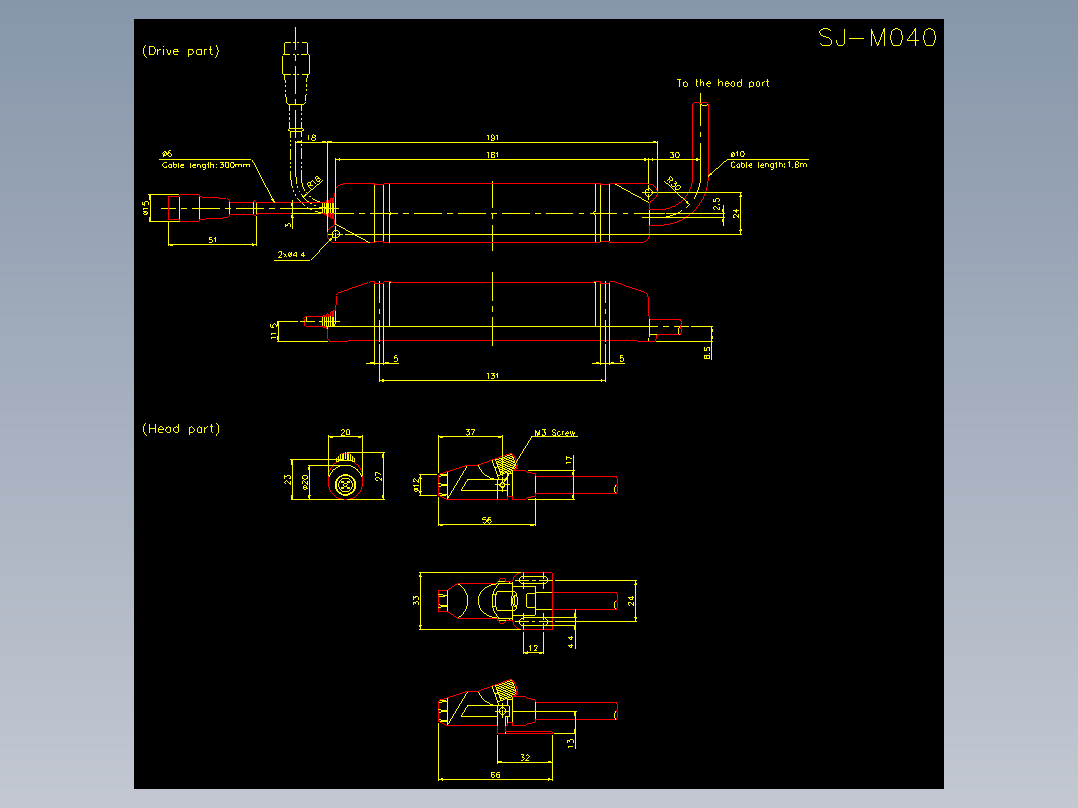Click the M3 Screw callout text
The height and width of the screenshot is (808, 1078).
556,432
